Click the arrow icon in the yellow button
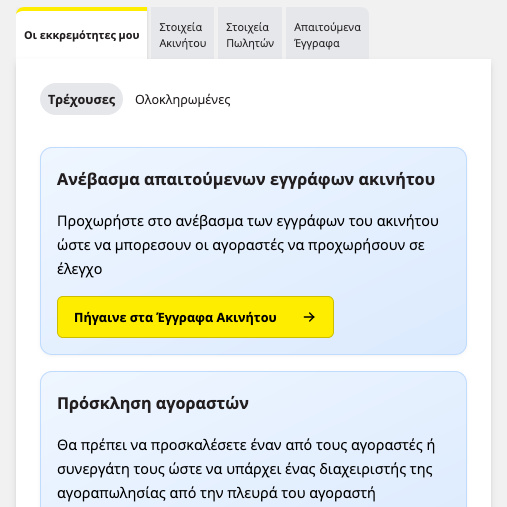The image size is (507, 507). point(309,317)
